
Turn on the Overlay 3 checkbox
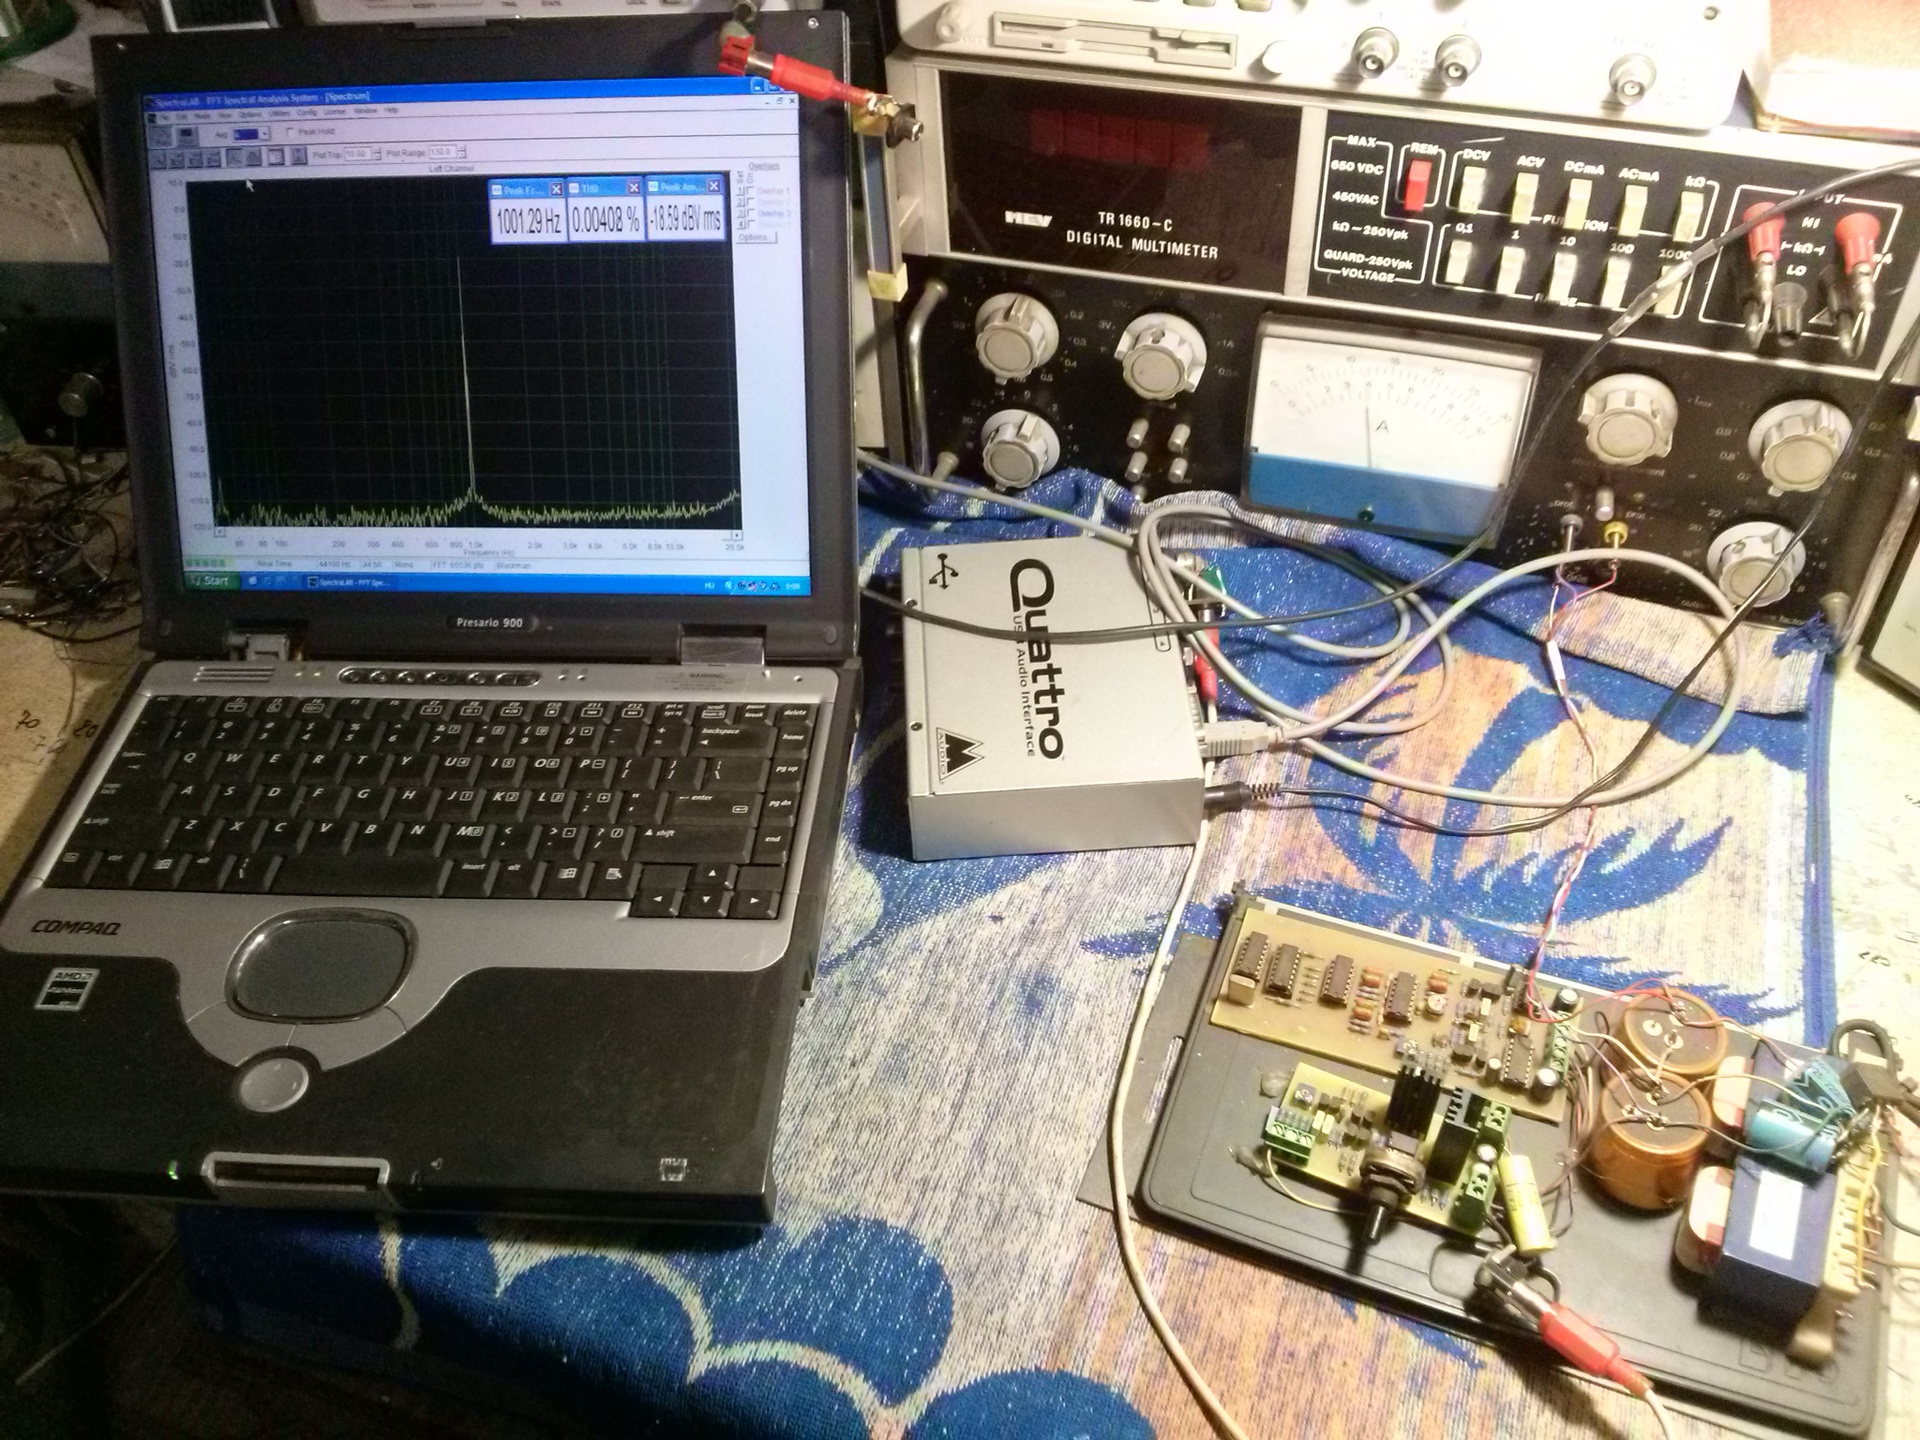point(750,213)
